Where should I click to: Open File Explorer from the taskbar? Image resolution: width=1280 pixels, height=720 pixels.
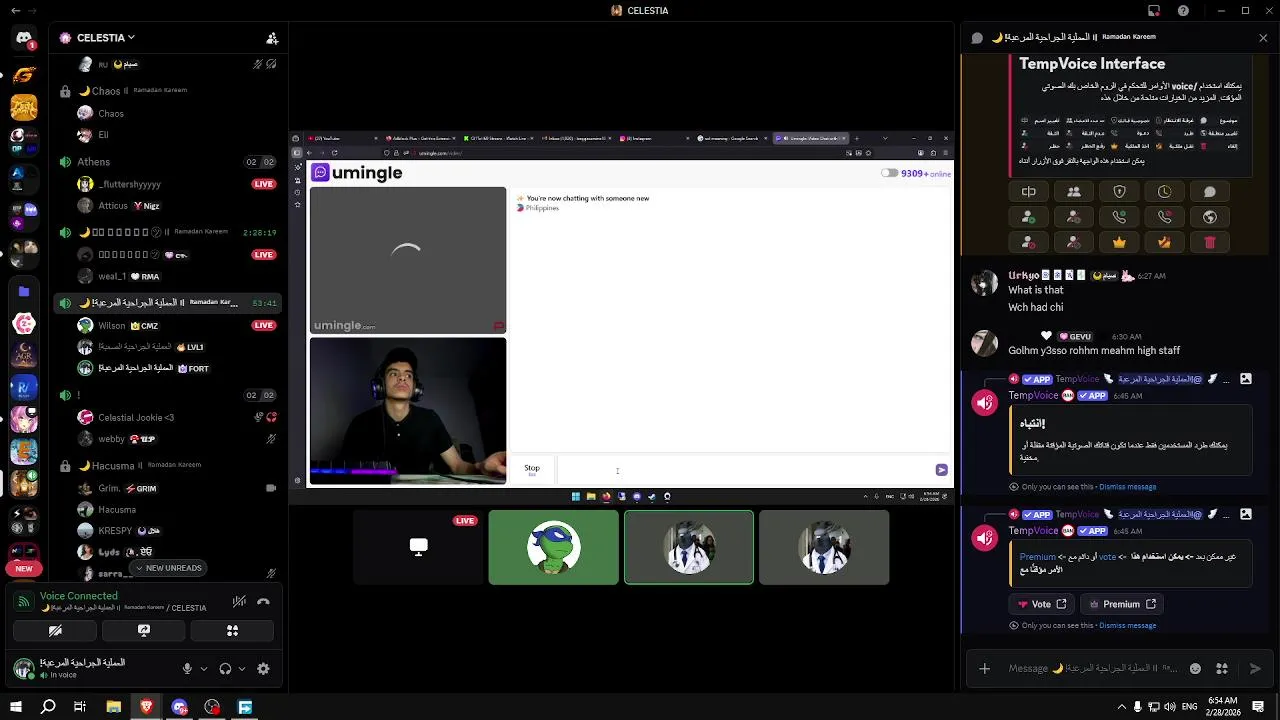click(x=113, y=707)
